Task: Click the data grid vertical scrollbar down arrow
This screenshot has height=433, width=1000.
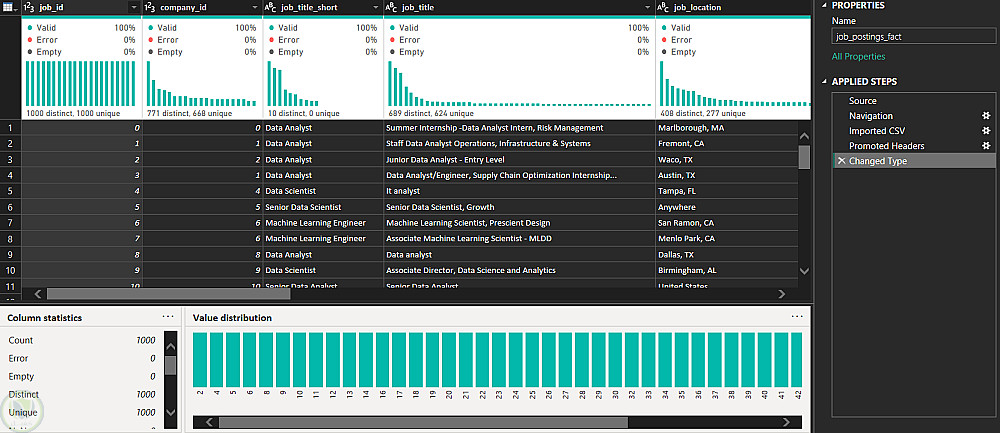Action: [x=804, y=271]
